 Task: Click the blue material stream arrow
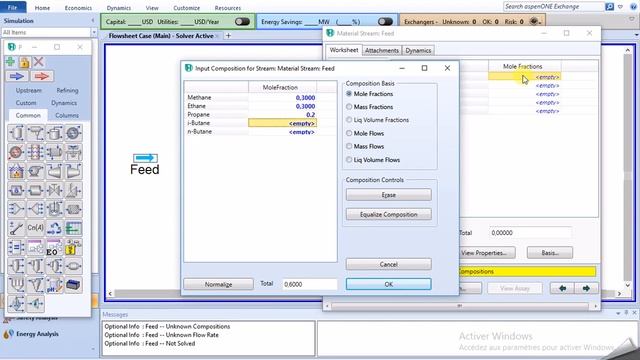[x=17, y=76]
